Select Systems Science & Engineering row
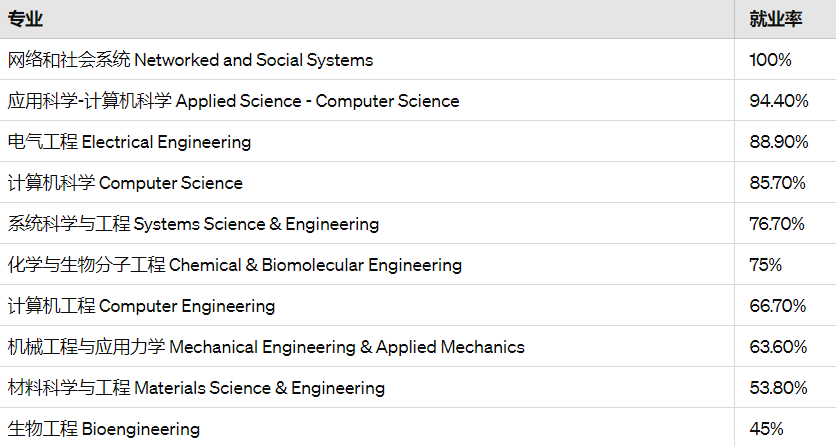This screenshot has height=446, width=836. point(418,224)
